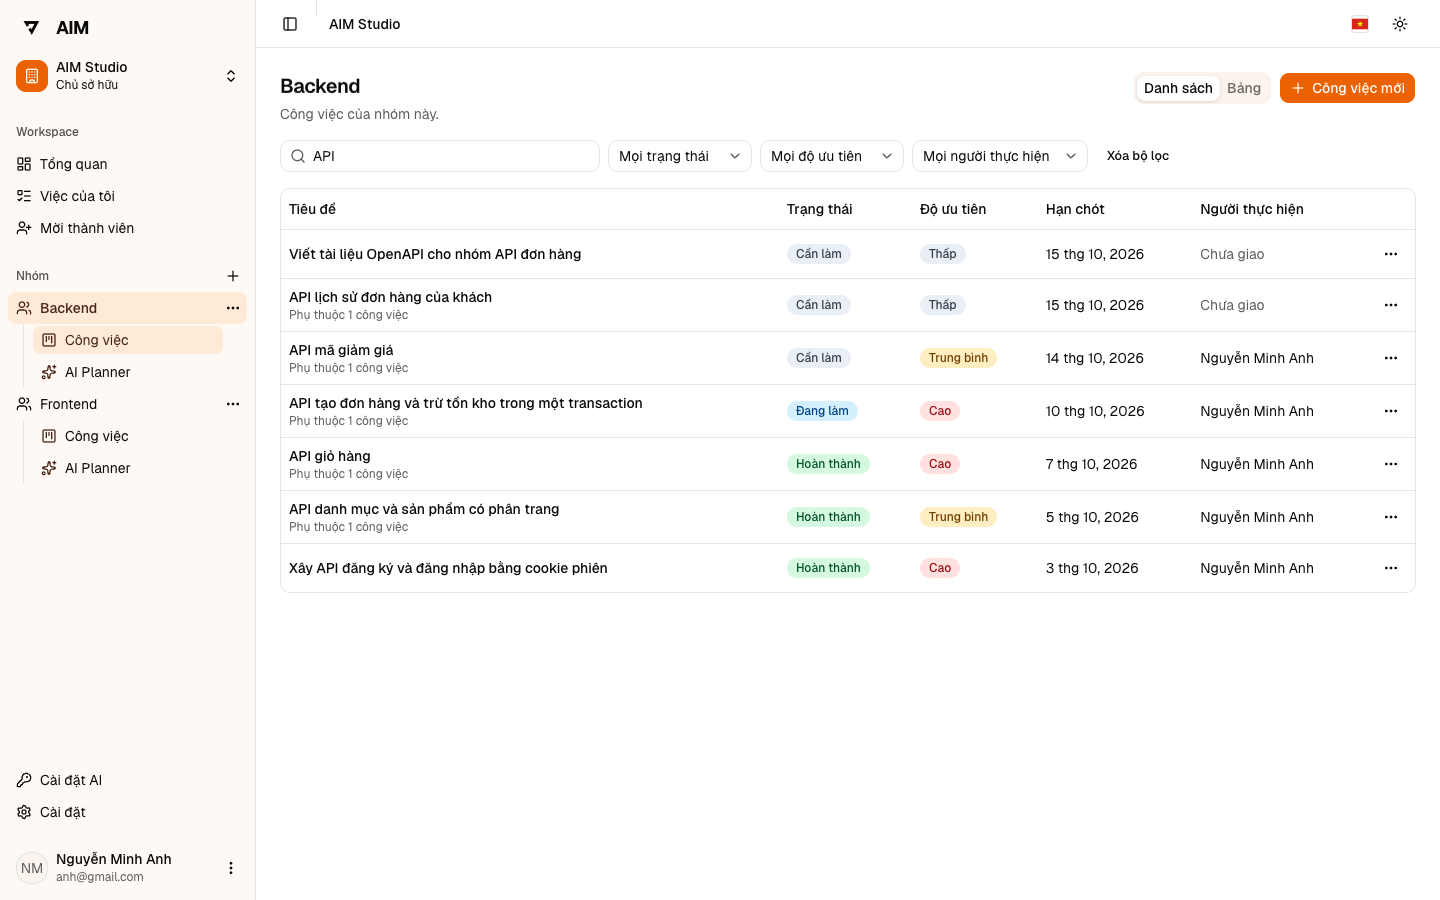Open task Xây API đăng ký và đăng nhập
The width and height of the screenshot is (1440, 900).
(x=448, y=568)
